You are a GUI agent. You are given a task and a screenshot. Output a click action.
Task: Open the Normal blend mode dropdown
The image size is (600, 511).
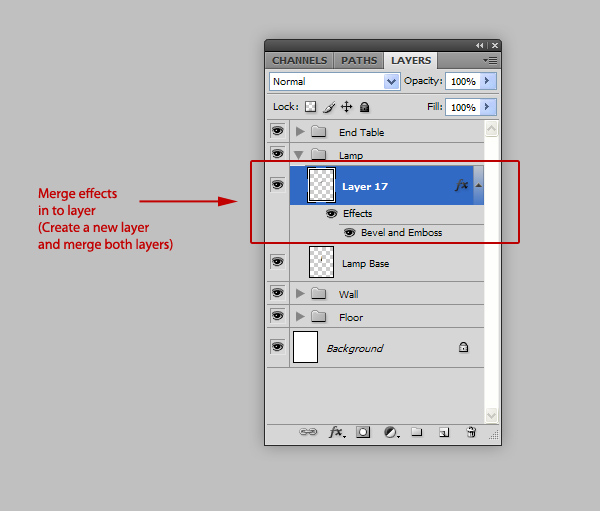[334, 81]
